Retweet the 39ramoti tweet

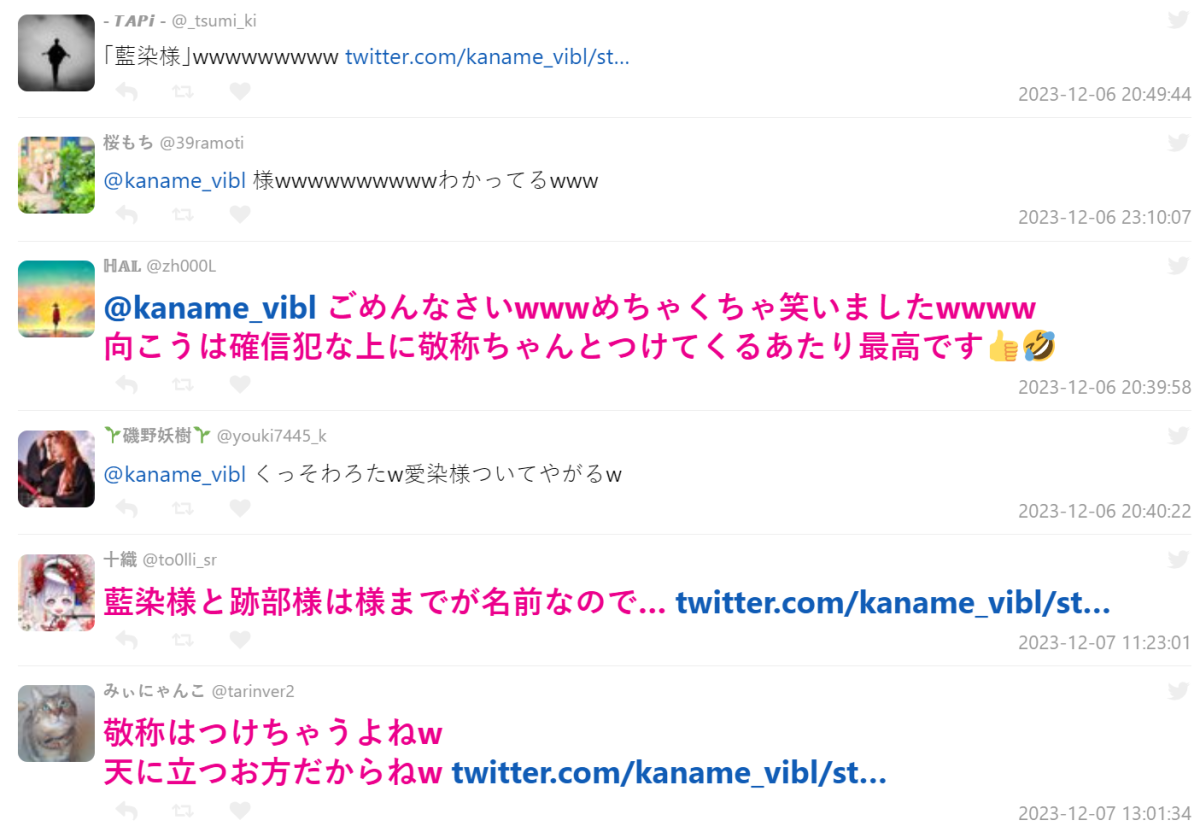point(183,215)
